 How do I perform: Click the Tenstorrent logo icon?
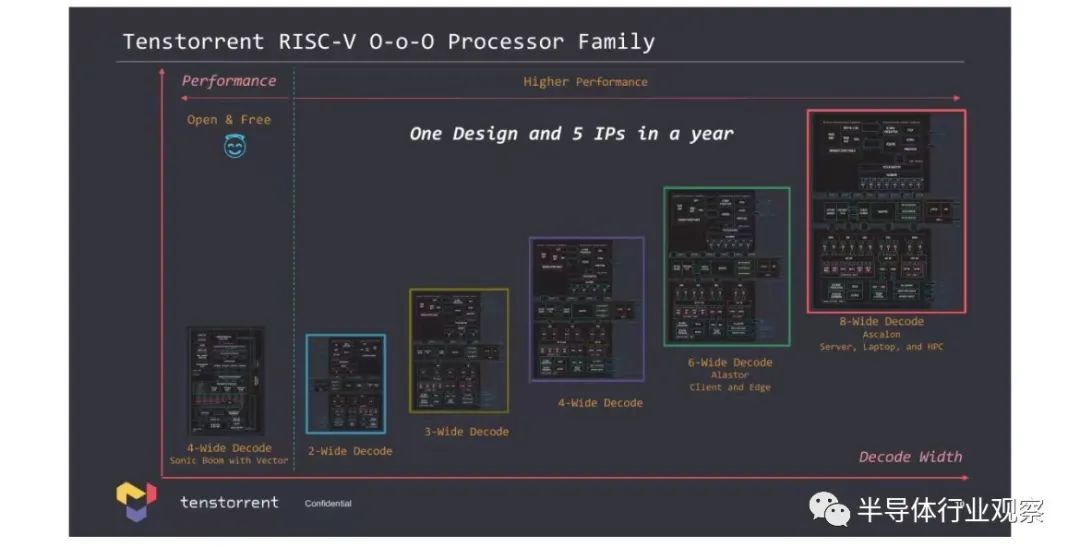[x=136, y=501]
